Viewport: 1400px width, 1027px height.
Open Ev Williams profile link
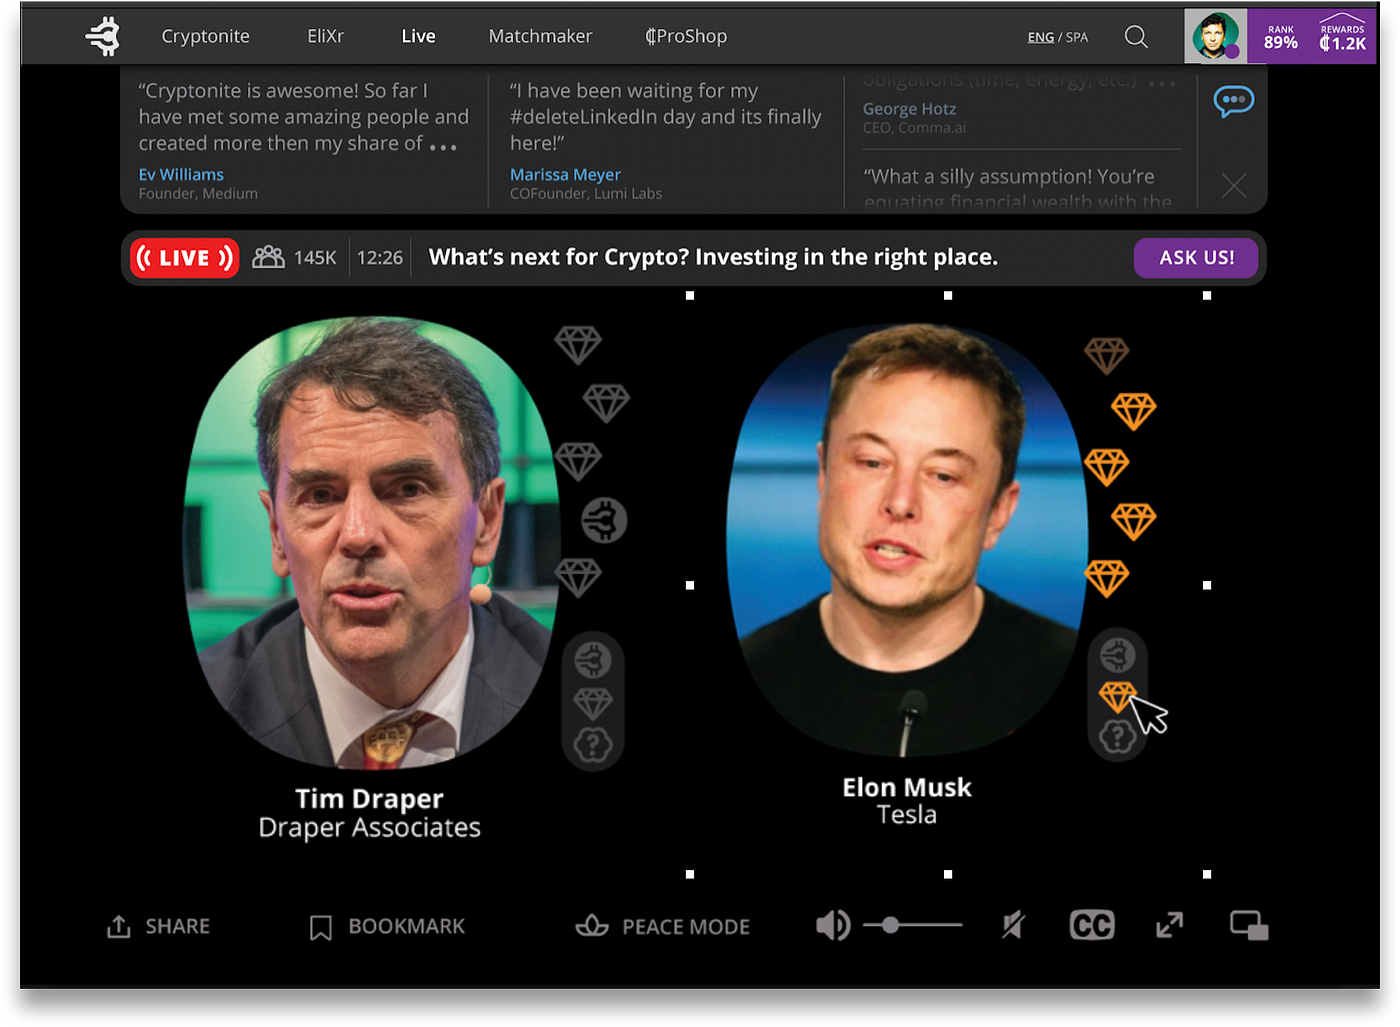coord(181,174)
